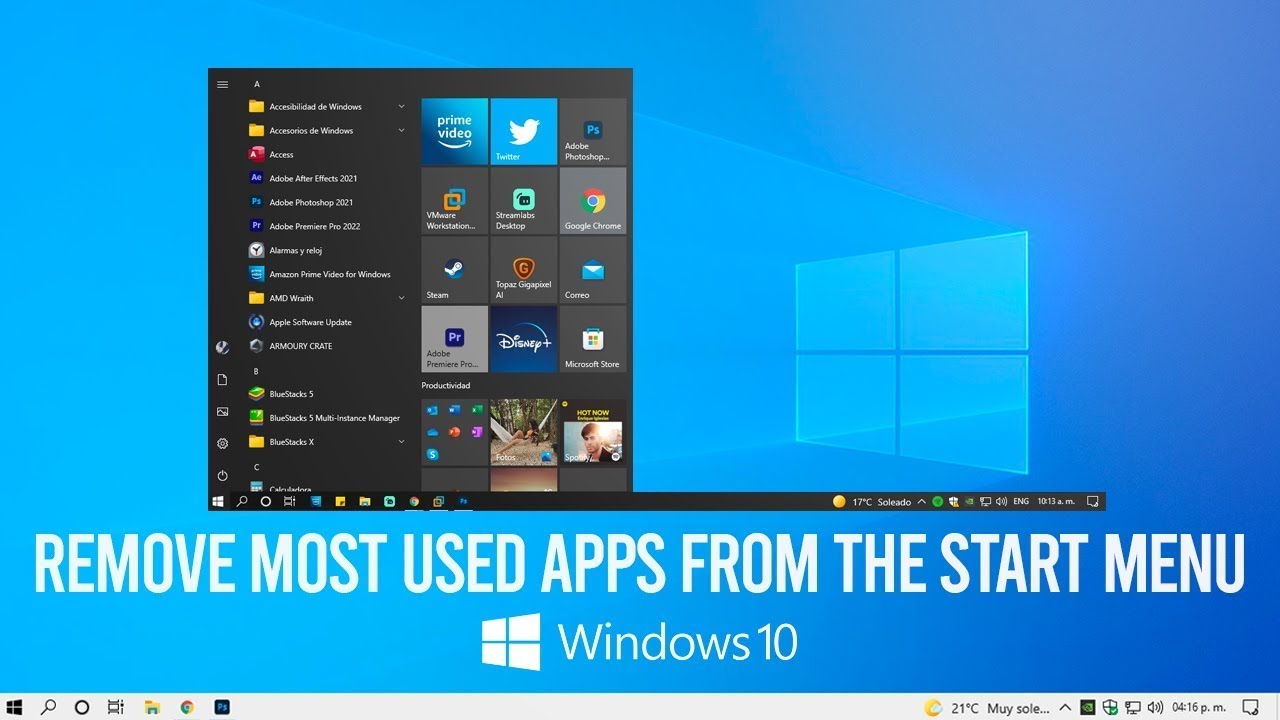Screen dimensions: 1280x720
Task: Launch the Adobe Photoshop tile
Action: pos(593,131)
